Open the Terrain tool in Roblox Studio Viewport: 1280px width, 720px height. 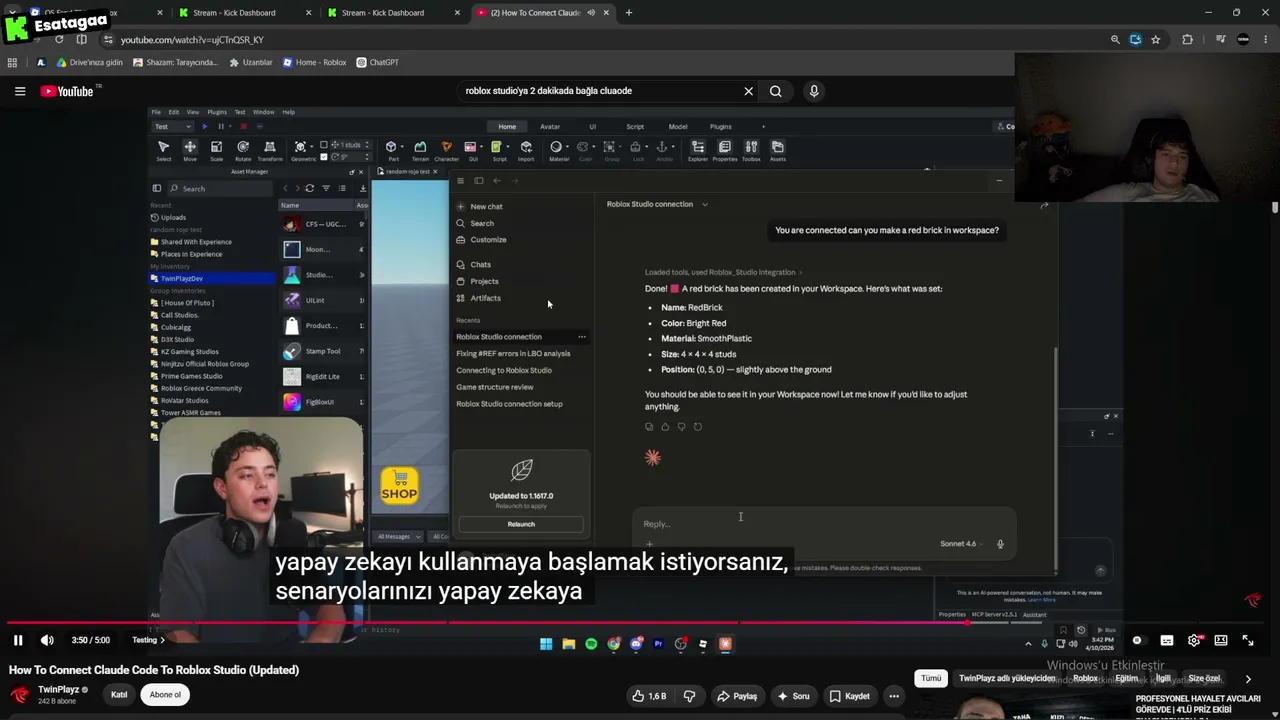(420, 150)
